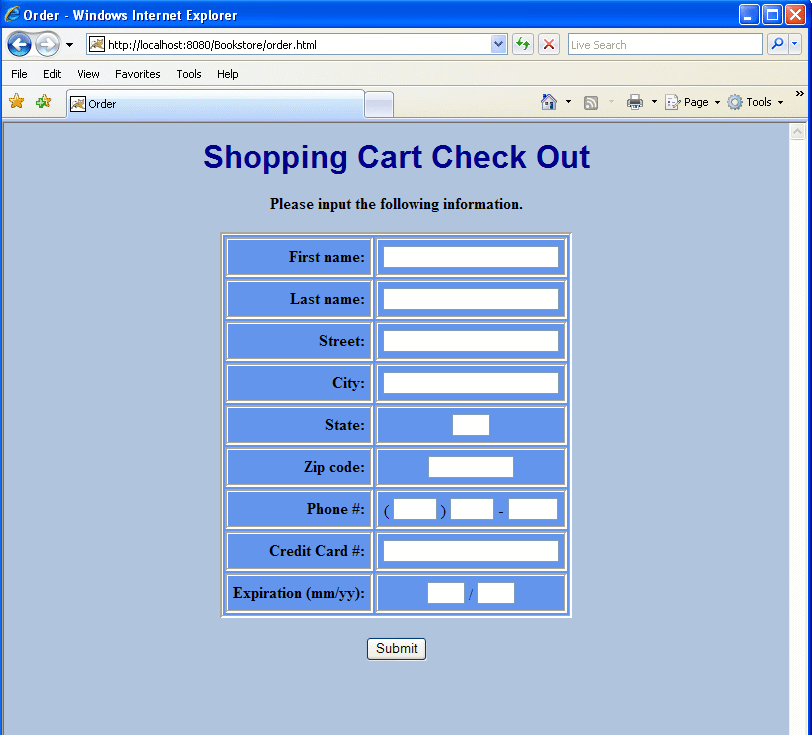The height and width of the screenshot is (735, 812).
Task: Click the Forward navigation arrow
Action: click(x=45, y=44)
